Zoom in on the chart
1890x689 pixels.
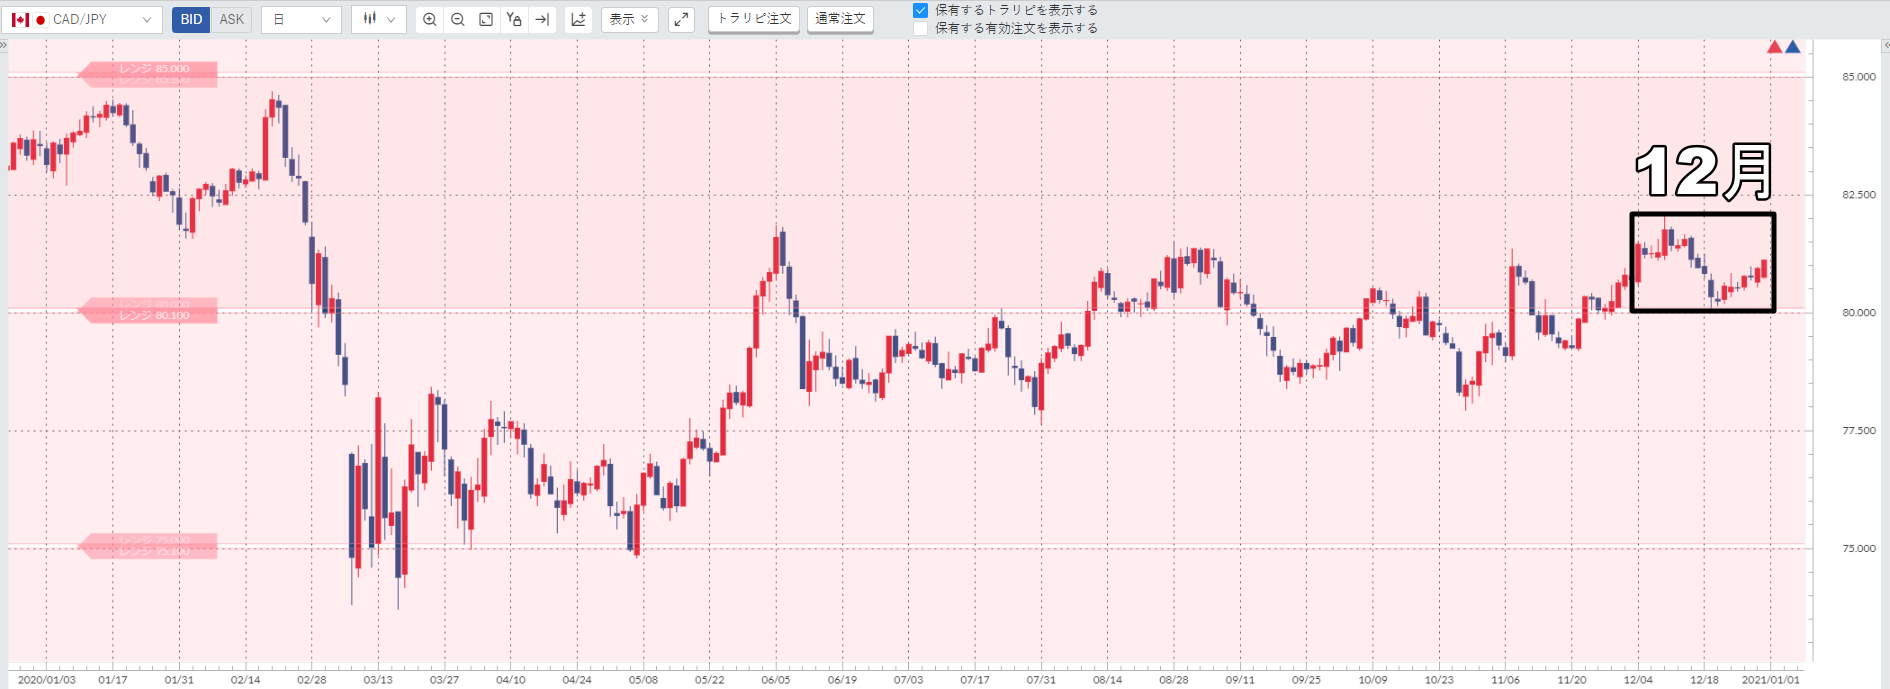pyautogui.click(x=430, y=19)
